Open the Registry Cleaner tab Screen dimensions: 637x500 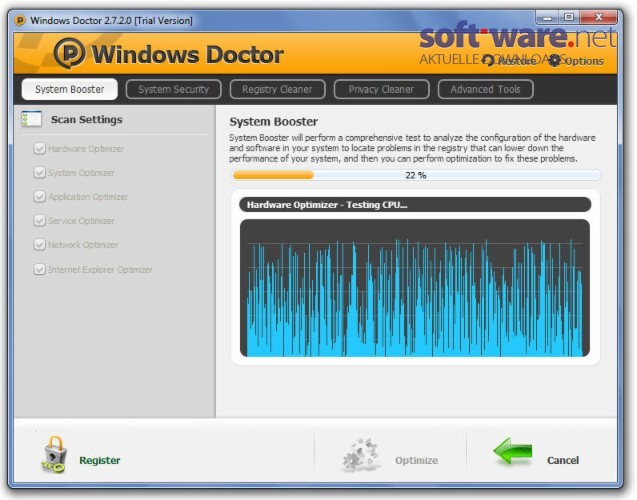click(x=277, y=89)
